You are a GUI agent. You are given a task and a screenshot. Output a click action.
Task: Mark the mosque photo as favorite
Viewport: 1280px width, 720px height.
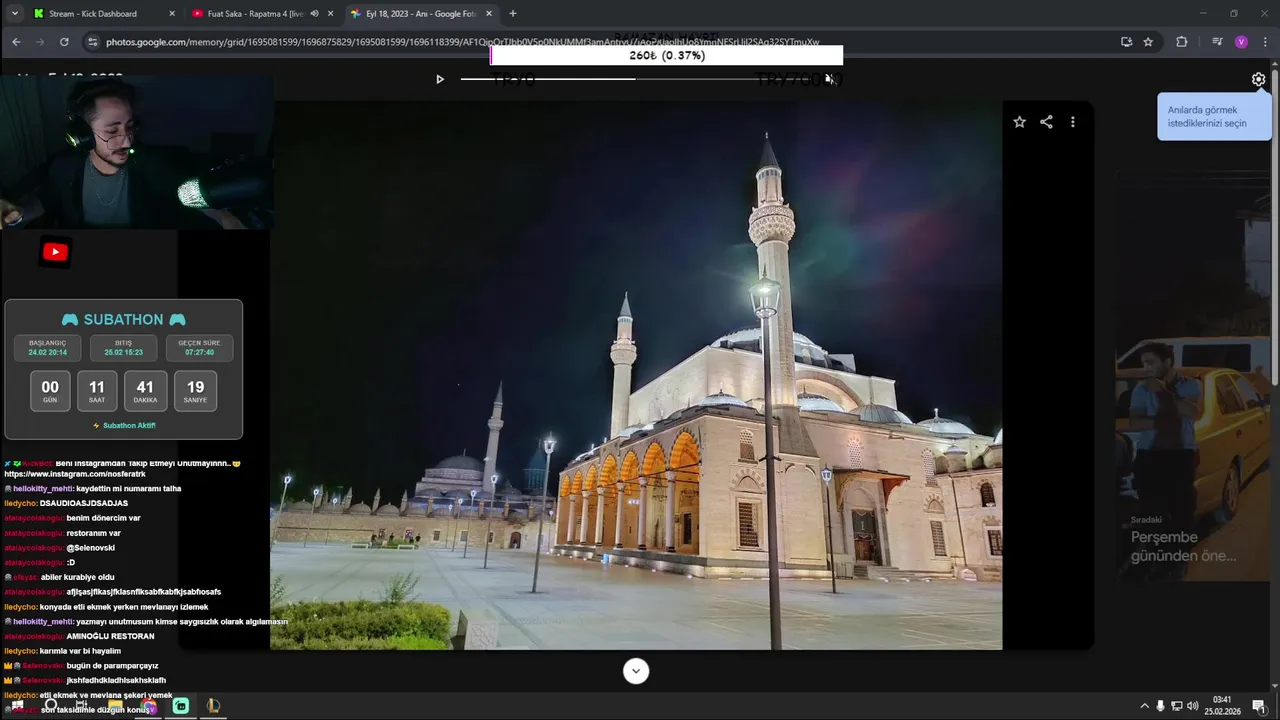pyautogui.click(x=1019, y=122)
